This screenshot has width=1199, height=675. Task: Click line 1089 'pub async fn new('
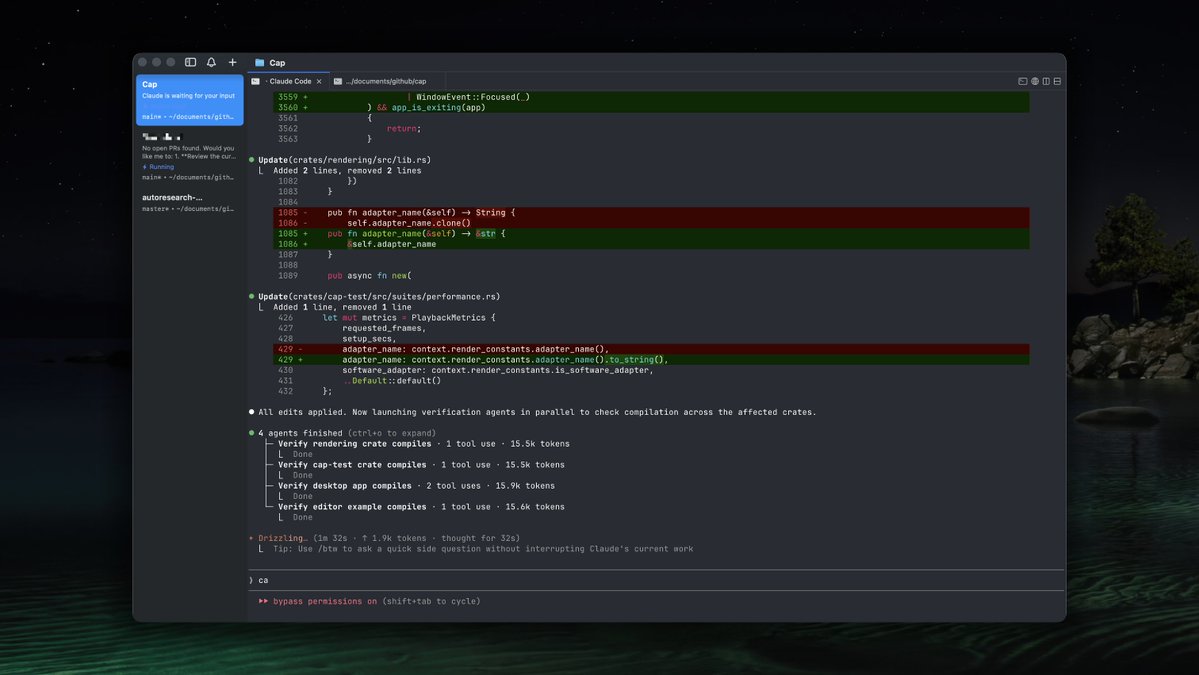coord(369,276)
